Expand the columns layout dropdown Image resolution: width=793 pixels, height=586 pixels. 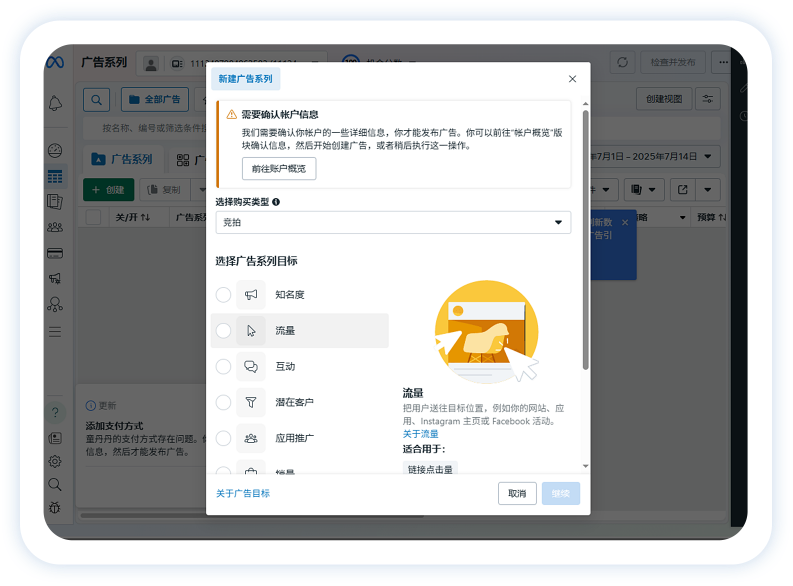click(x=643, y=190)
